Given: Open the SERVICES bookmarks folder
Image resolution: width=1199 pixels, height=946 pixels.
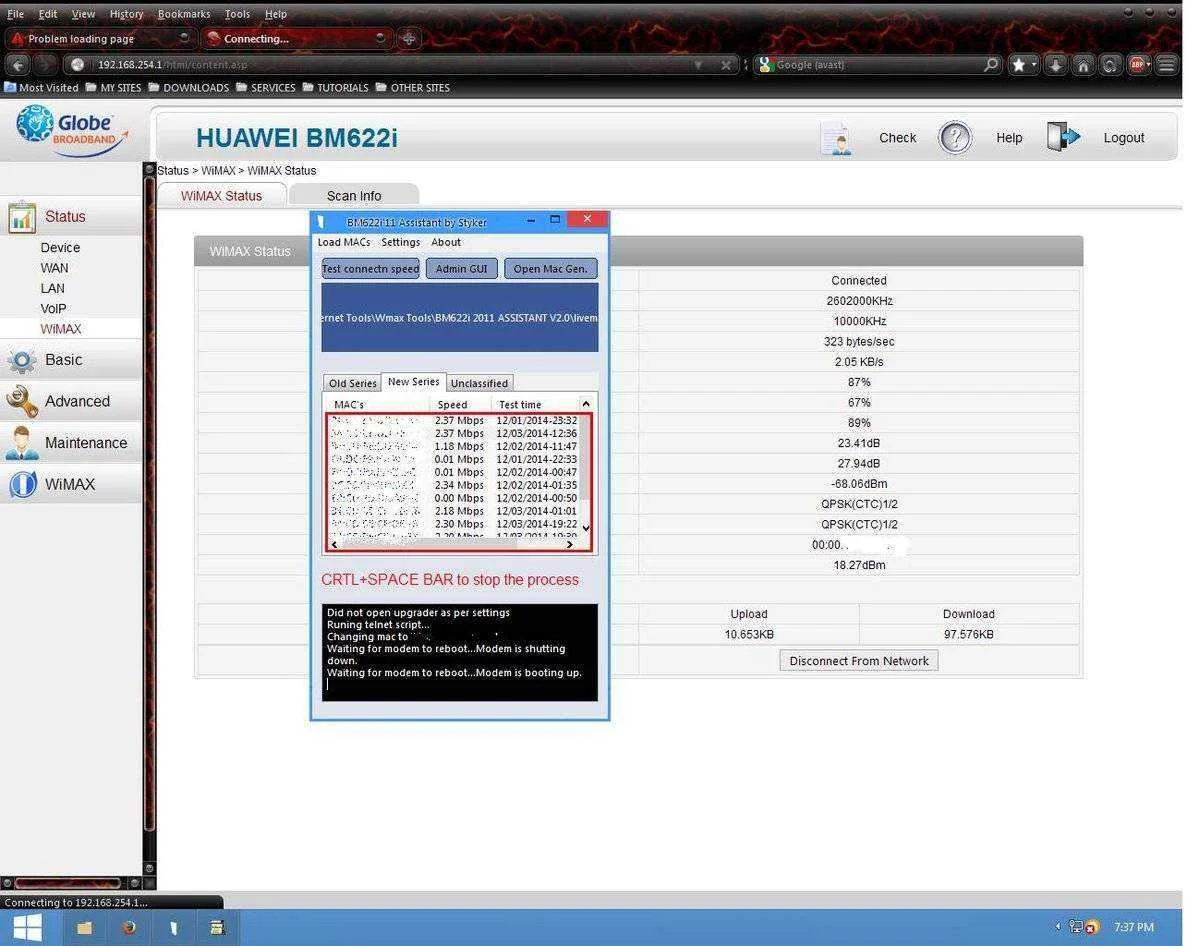Looking at the screenshot, I should (265, 88).
